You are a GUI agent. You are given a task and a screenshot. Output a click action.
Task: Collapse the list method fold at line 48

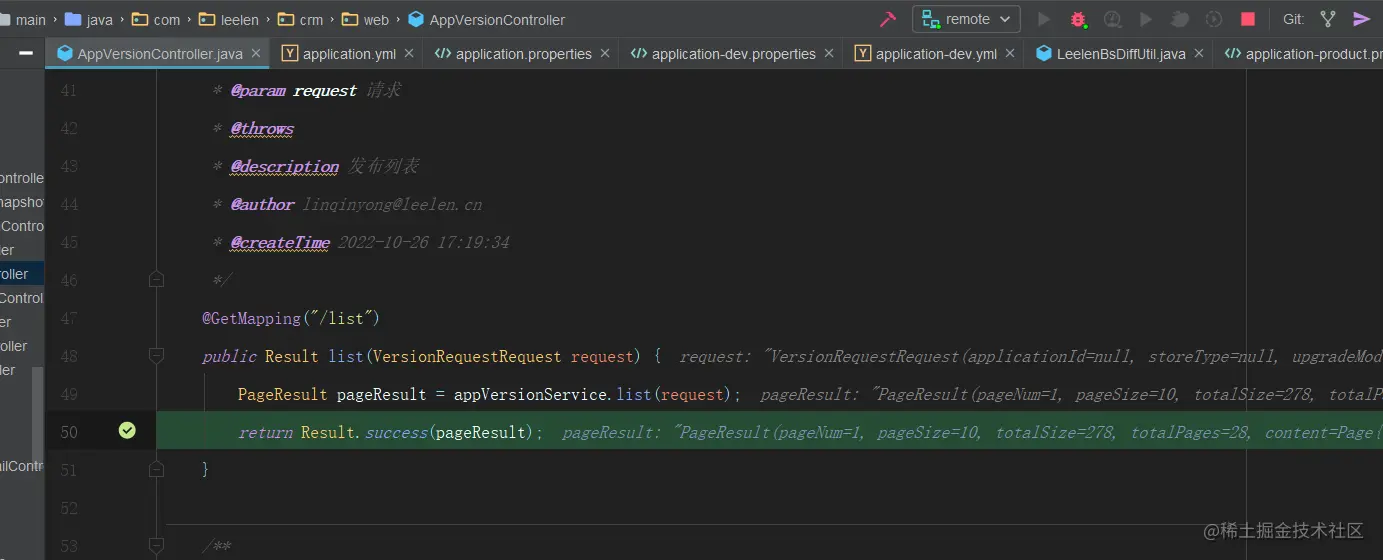point(156,356)
